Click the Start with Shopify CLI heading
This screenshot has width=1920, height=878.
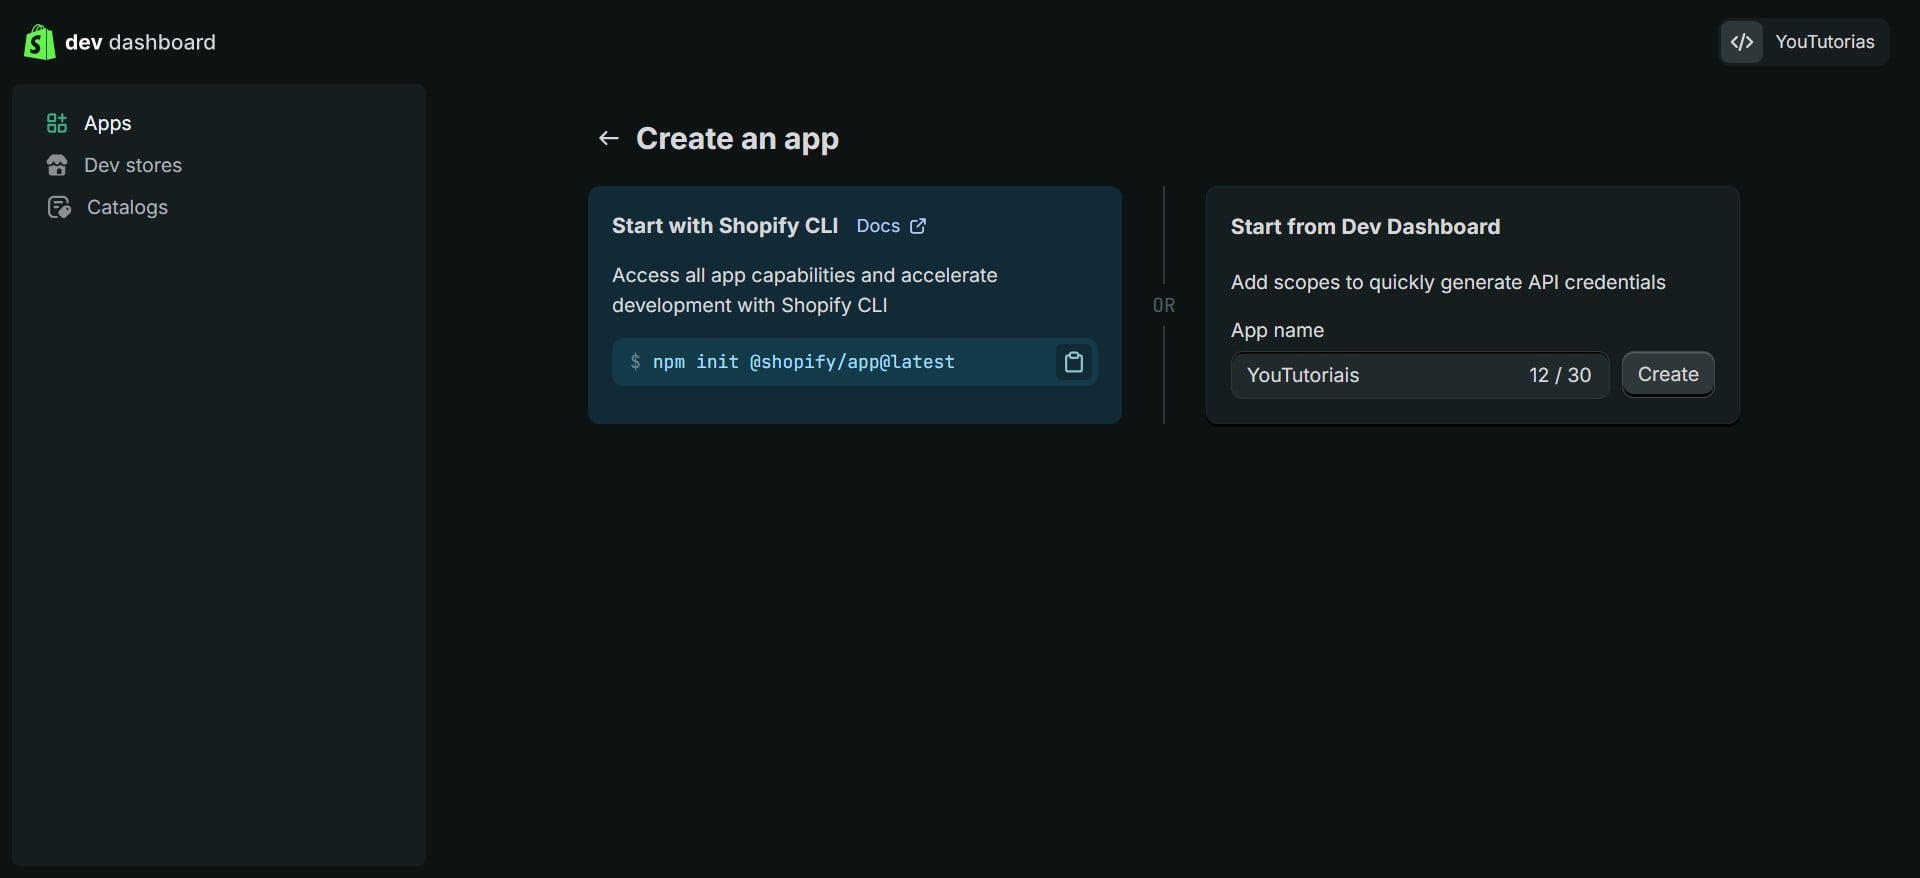[x=725, y=226]
